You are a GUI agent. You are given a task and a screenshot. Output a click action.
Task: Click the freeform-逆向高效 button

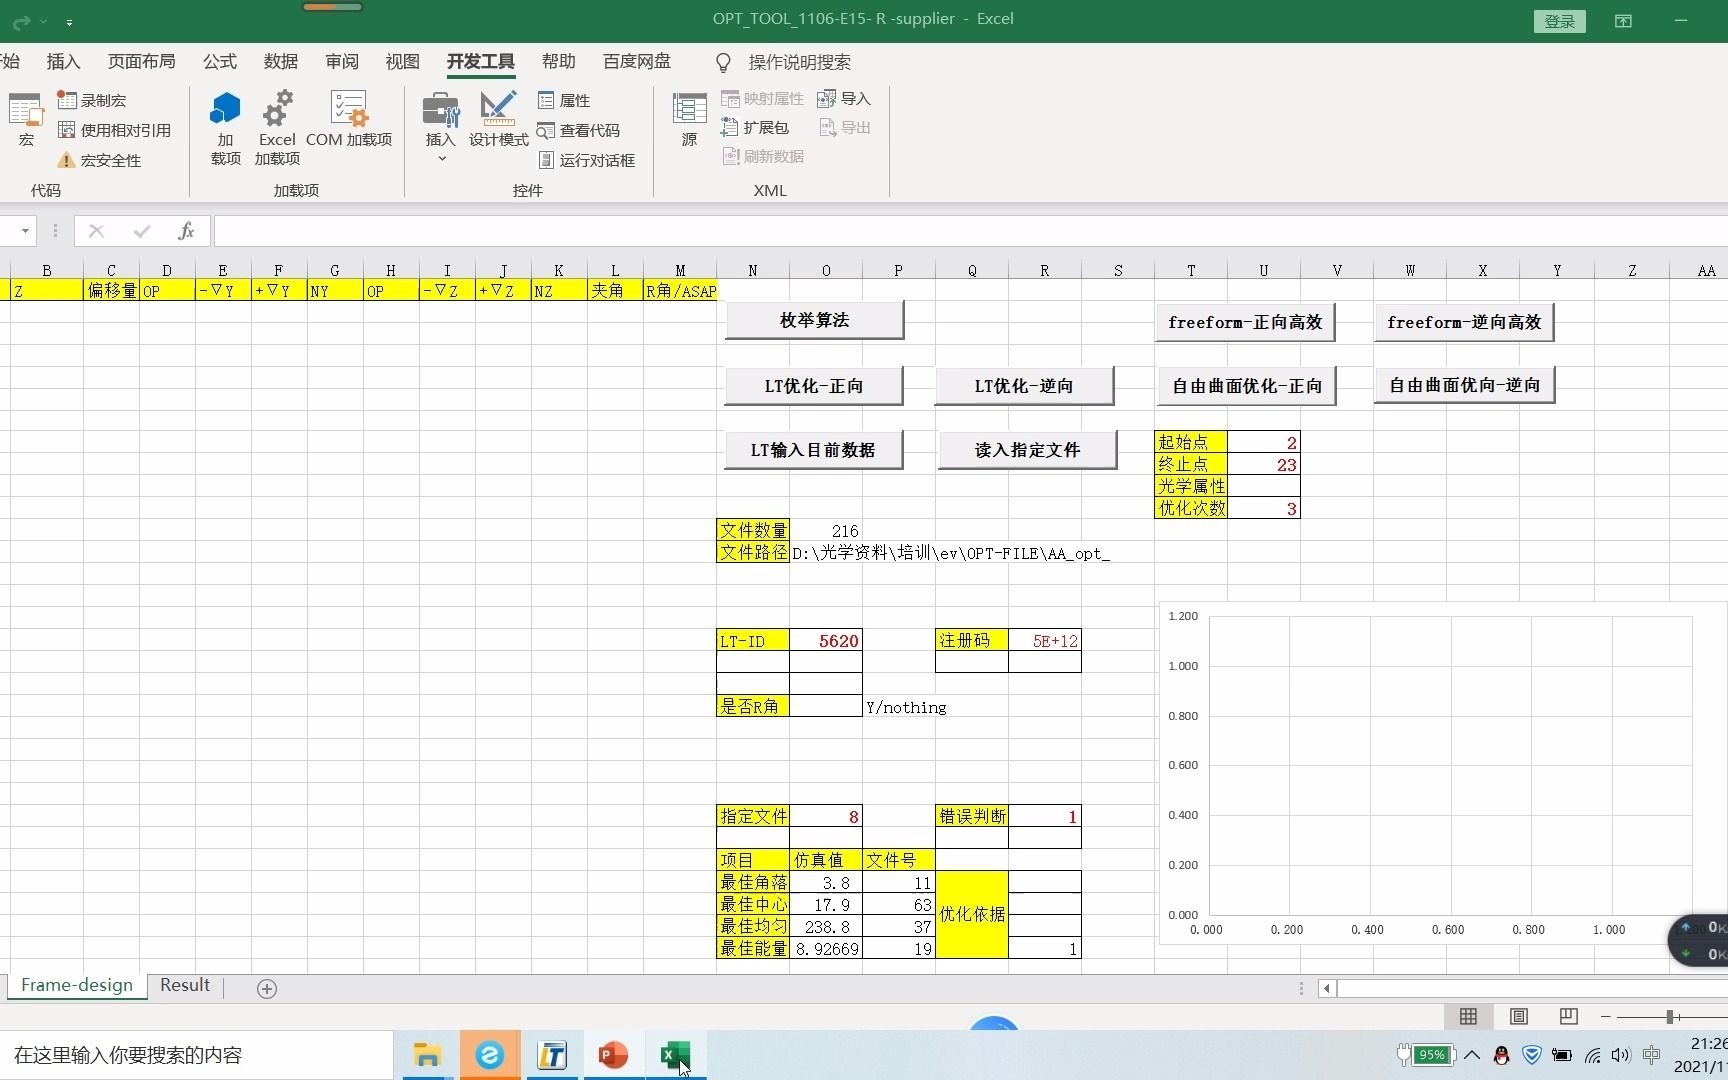click(1464, 322)
